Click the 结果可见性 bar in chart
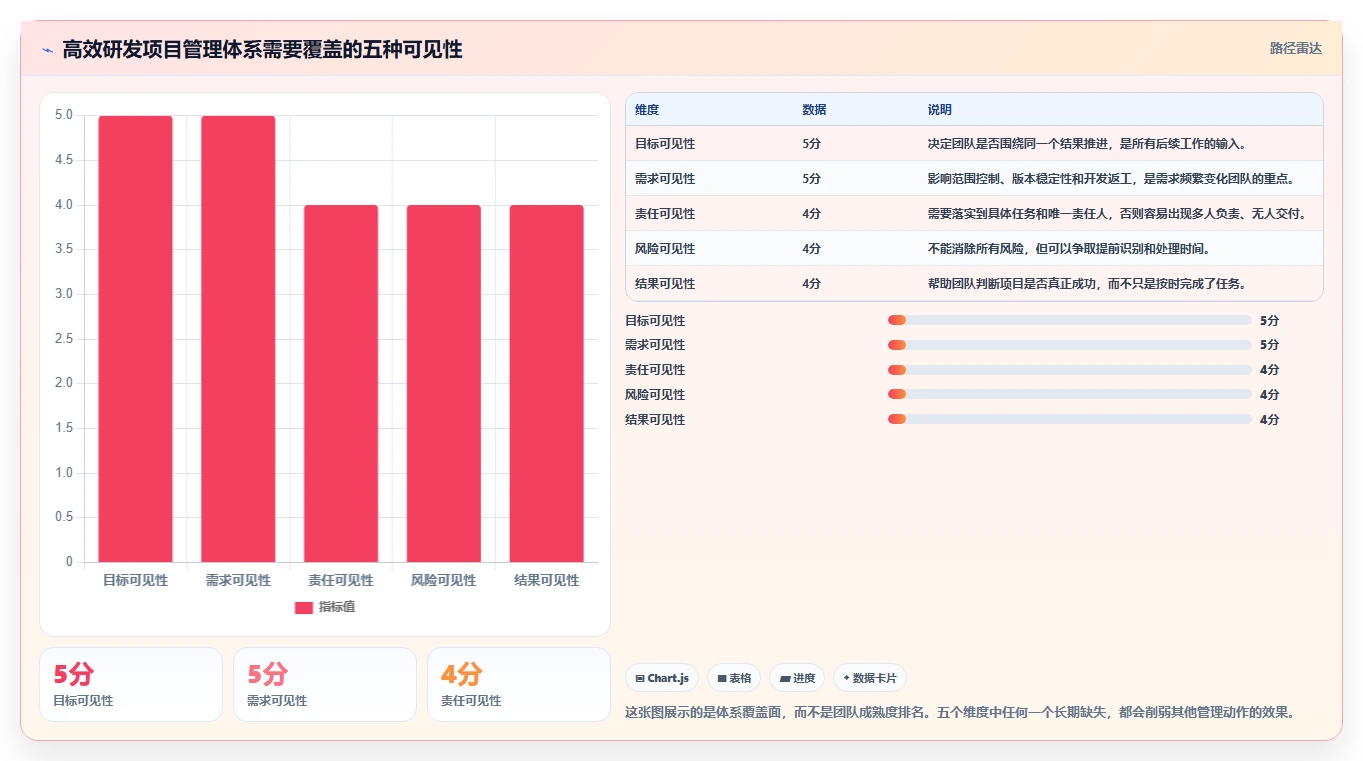 pos(546,384)
